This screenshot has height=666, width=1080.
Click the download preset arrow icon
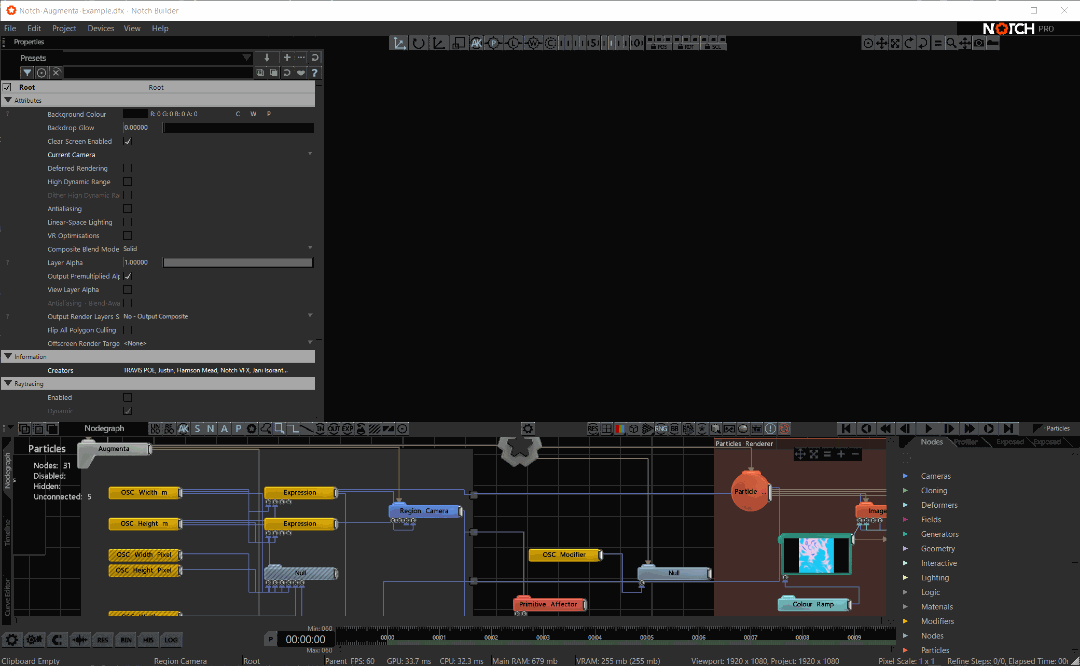(267, 58)
